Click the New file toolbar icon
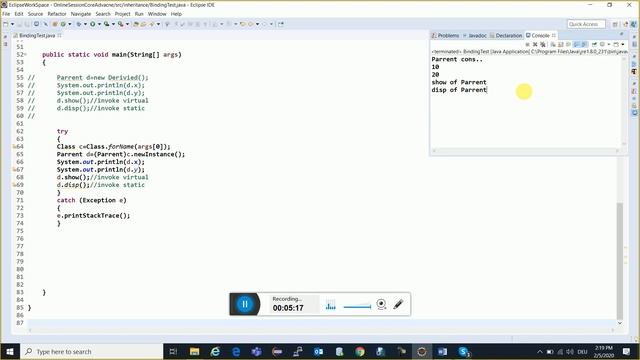Screen dimensions: 640x360 coord(6,24)
